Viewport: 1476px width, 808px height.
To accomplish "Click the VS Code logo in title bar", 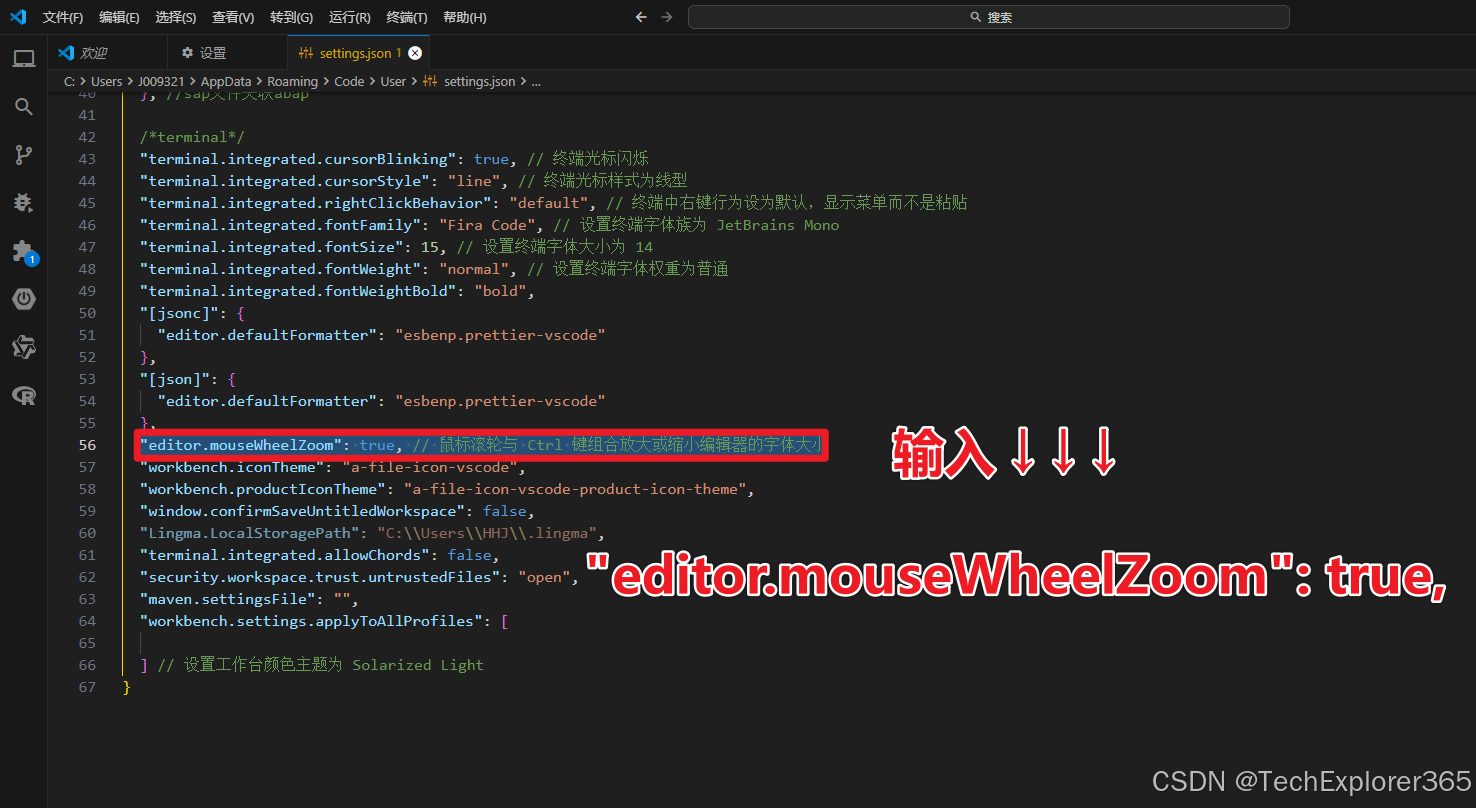I will click(17, 17).
